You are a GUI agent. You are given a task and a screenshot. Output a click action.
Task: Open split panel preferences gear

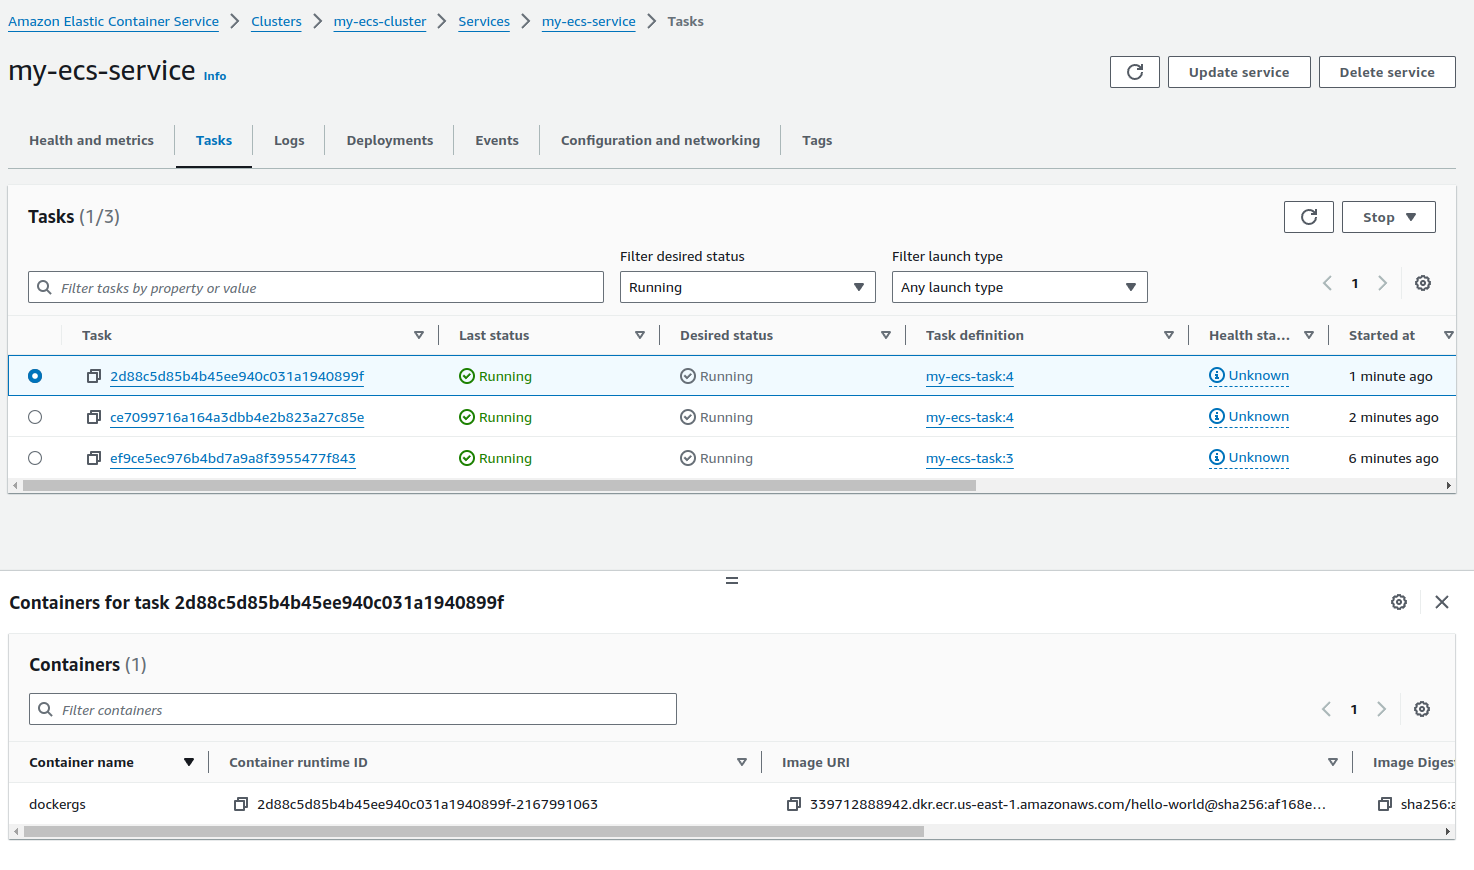click(x=1399, y=602)
